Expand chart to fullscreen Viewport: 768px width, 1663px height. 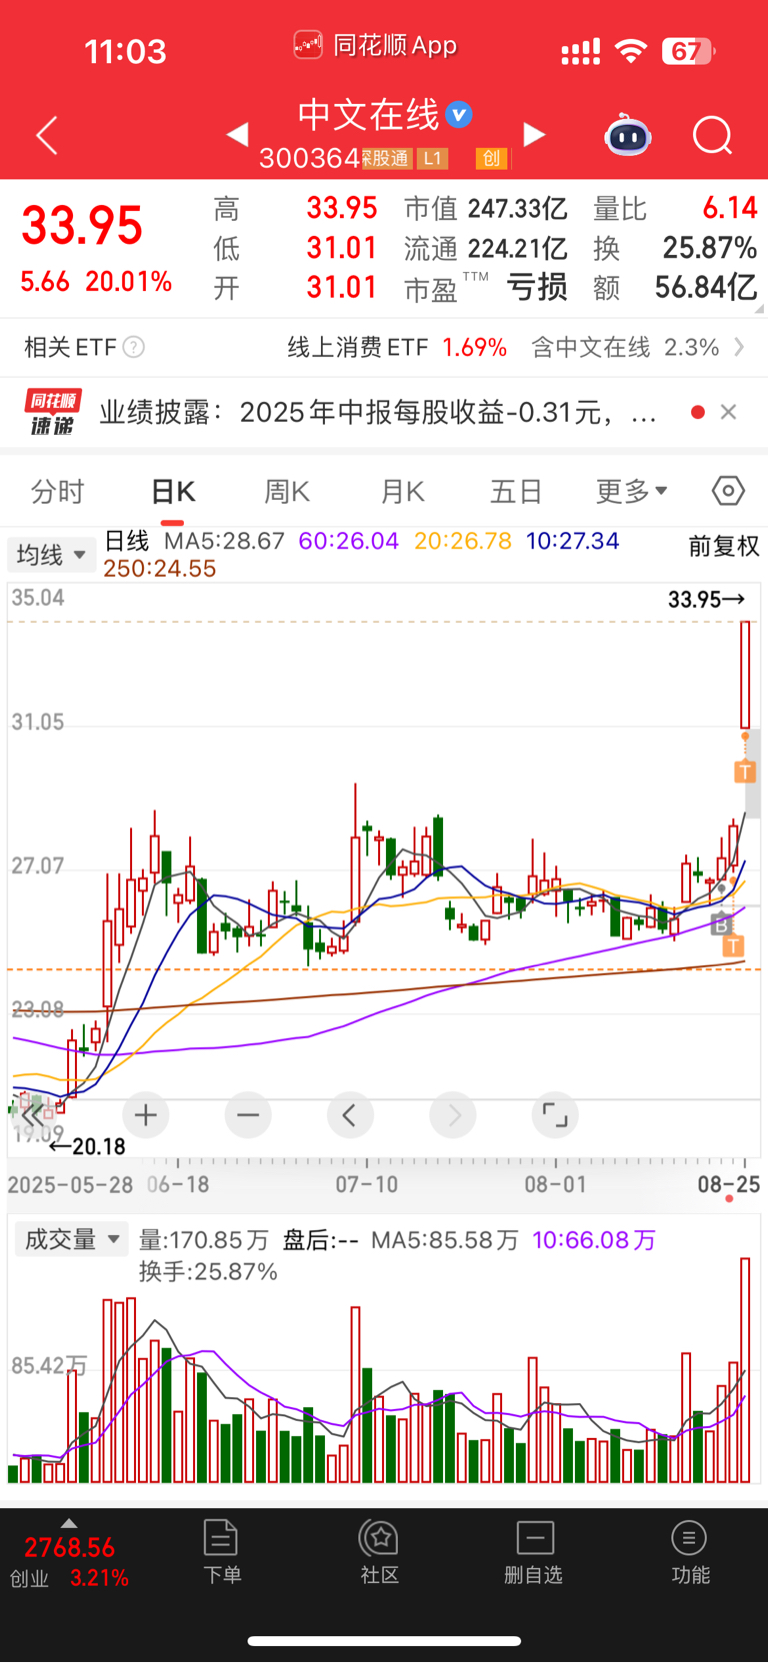tap(555, 1115)
